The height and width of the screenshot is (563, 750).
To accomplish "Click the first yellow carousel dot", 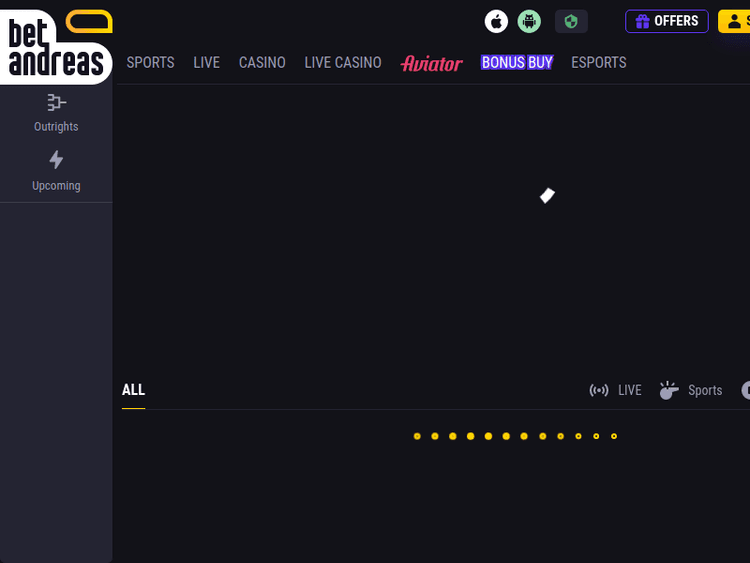I will click(417, 436).
